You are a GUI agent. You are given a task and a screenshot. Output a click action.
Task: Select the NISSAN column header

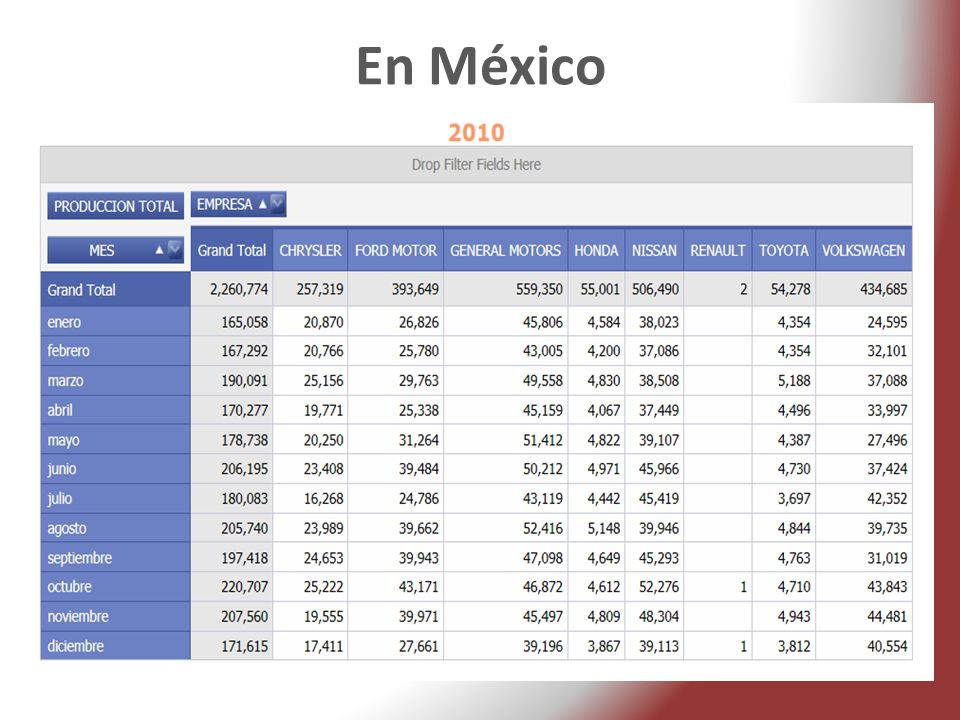[x=654, y=250]
